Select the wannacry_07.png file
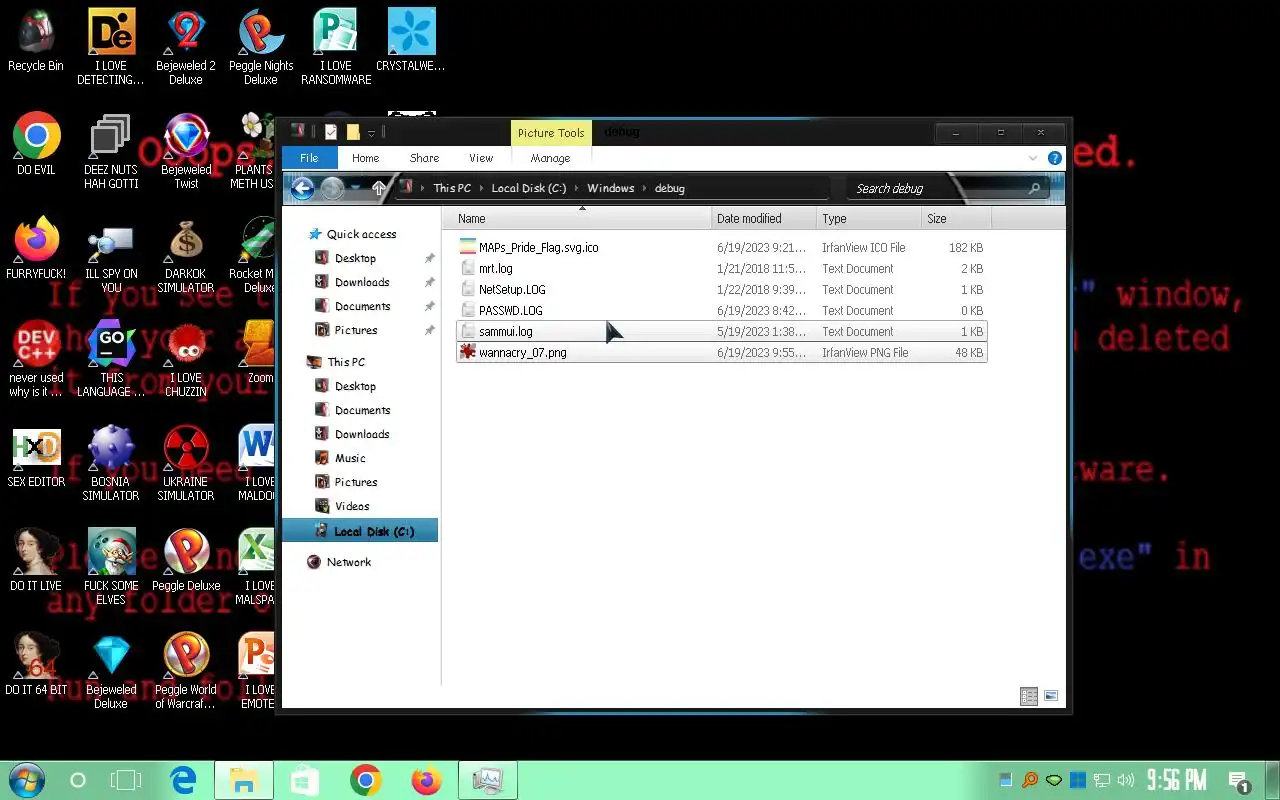This screenshot has width=1280, height=800. [721, 352]
